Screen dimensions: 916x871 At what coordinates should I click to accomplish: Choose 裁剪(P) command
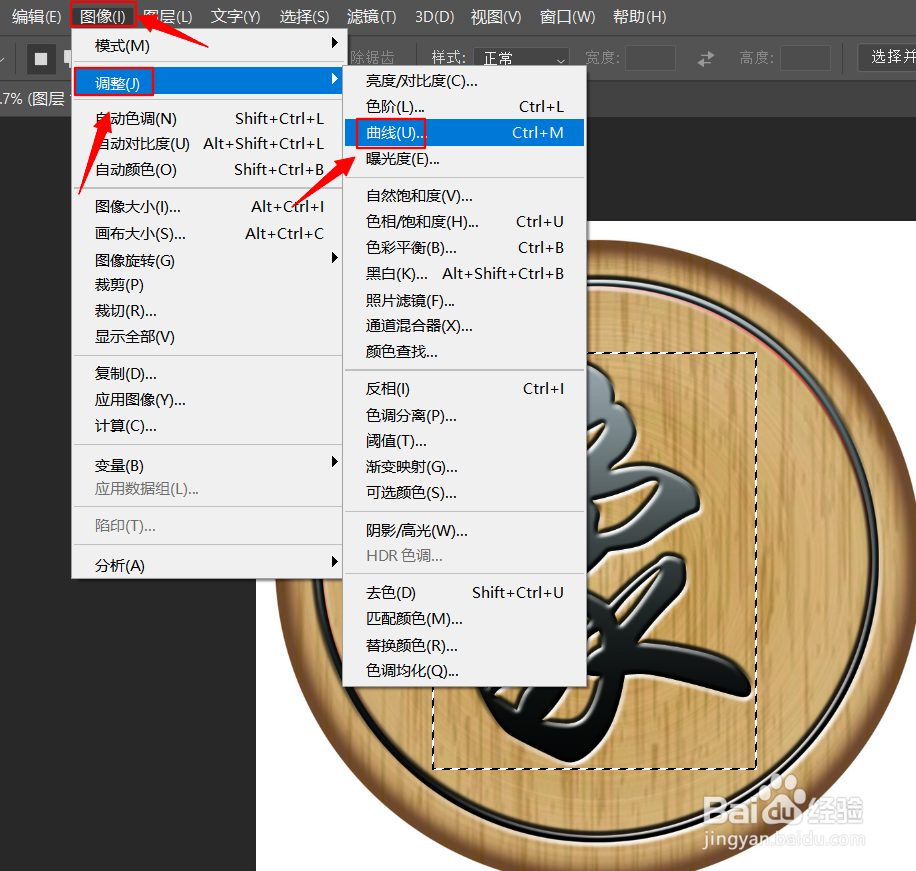[207, 285]
